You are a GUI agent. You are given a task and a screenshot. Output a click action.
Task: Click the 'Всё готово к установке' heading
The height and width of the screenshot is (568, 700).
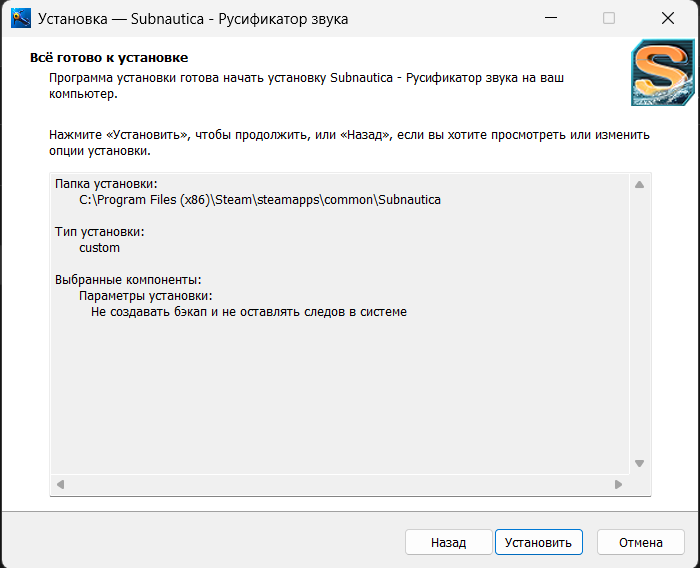109,58
